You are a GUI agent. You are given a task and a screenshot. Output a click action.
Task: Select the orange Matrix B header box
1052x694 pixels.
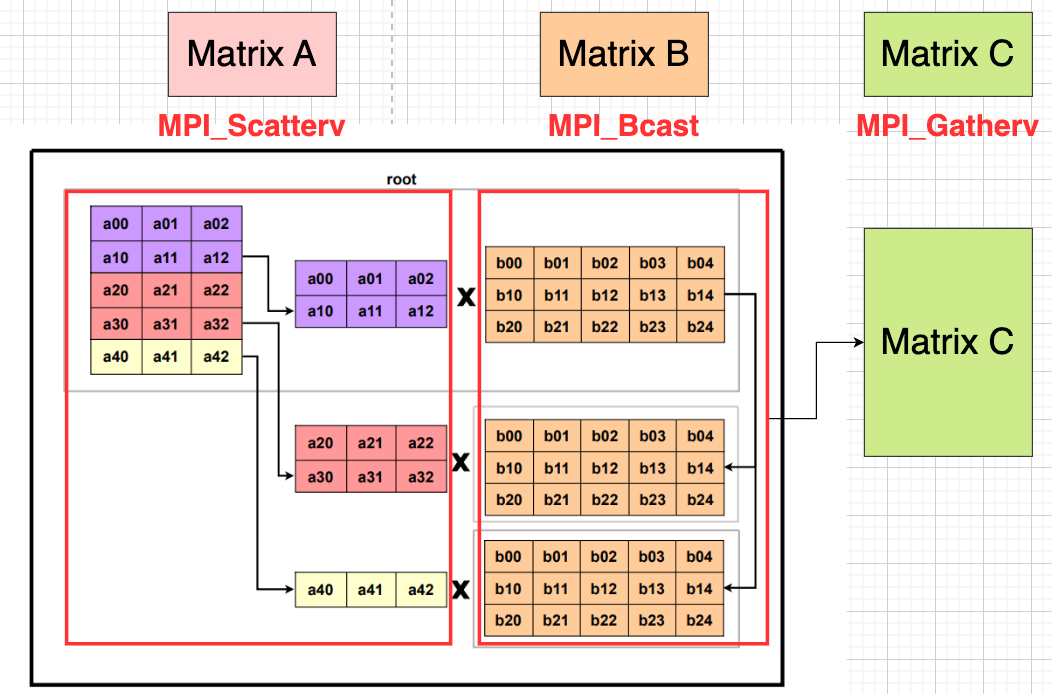point(623,54)
